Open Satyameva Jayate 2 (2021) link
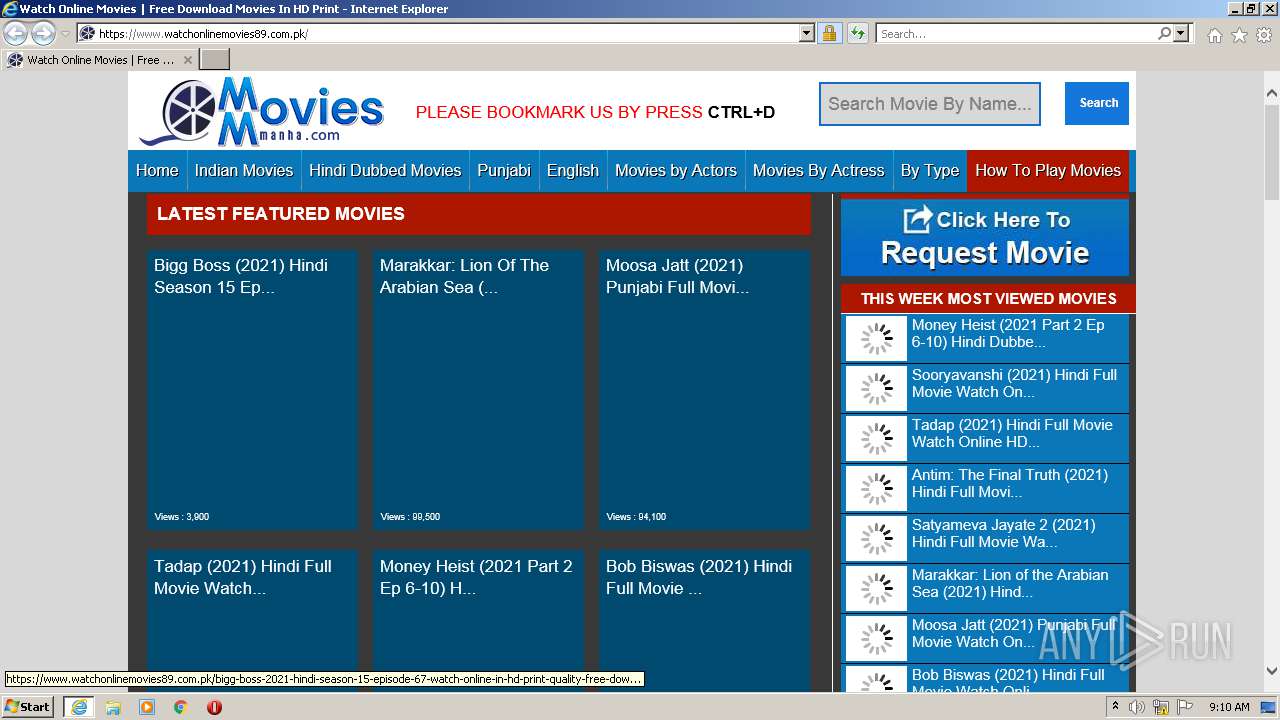Viewport: 1280px width, 720px height. (1003, 533)
